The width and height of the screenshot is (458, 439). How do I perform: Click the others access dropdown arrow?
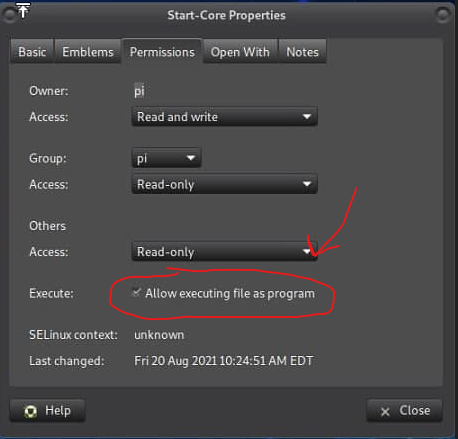(x=307, y=251)
